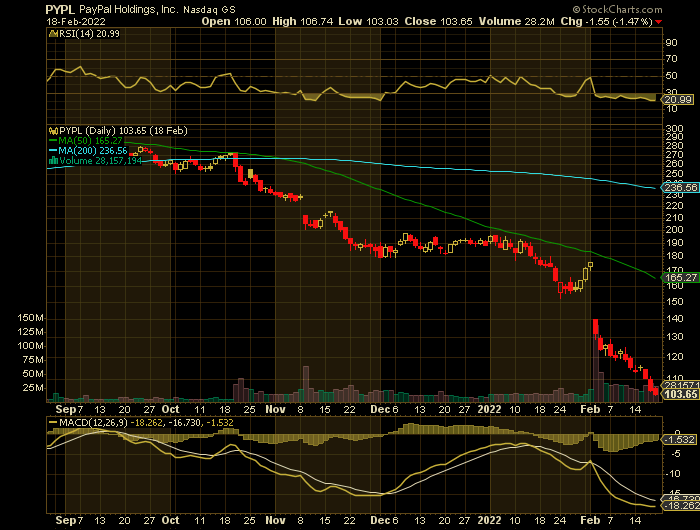Click the 25M volume axis label
This screenshot has width=700, height=530.
[33, 388]
